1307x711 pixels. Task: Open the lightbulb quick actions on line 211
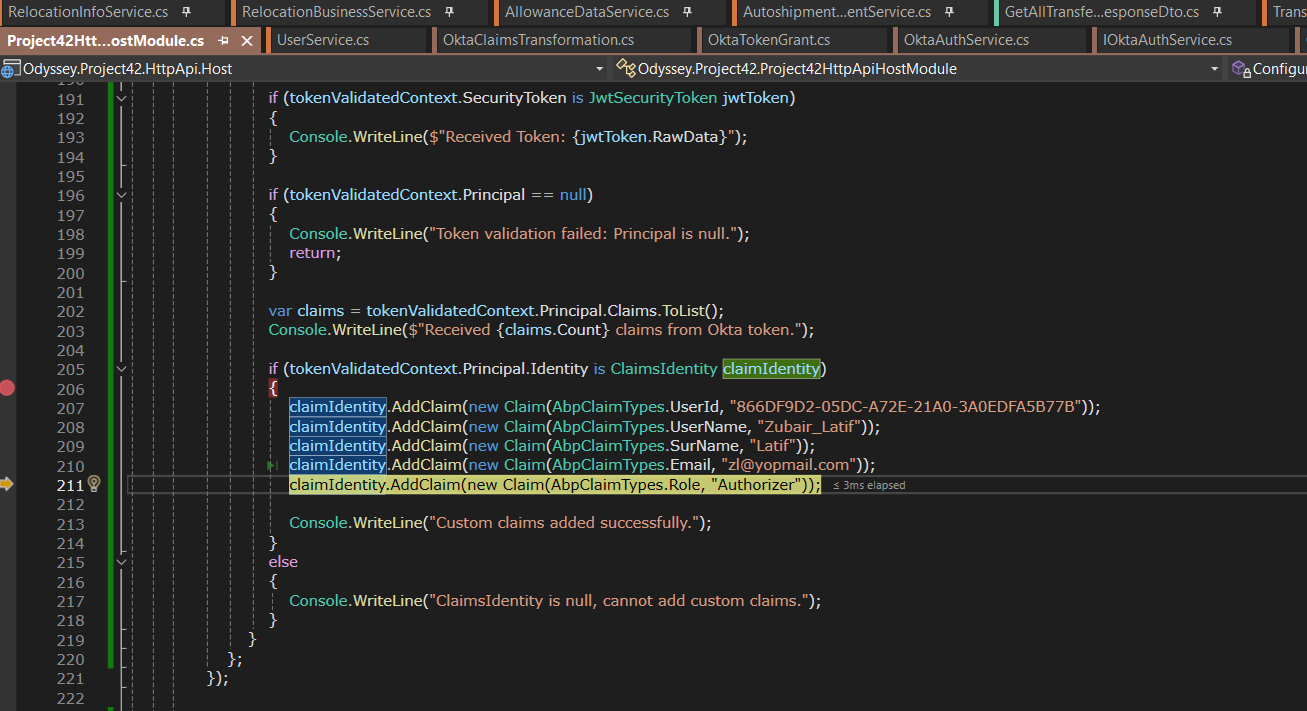click(x=94, y=484)
